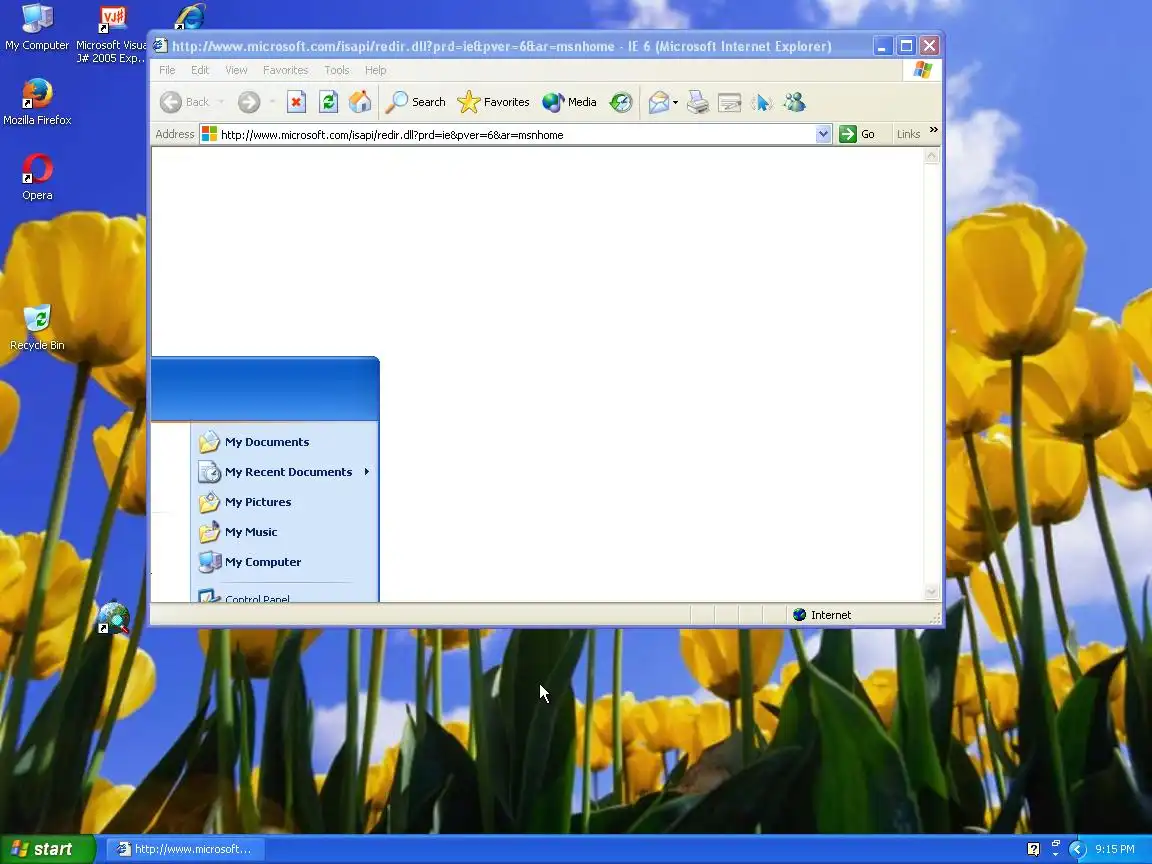Viewport: 1152px width, 864px height.
Task: Print the page using printer icon
Action: (697, 102)
